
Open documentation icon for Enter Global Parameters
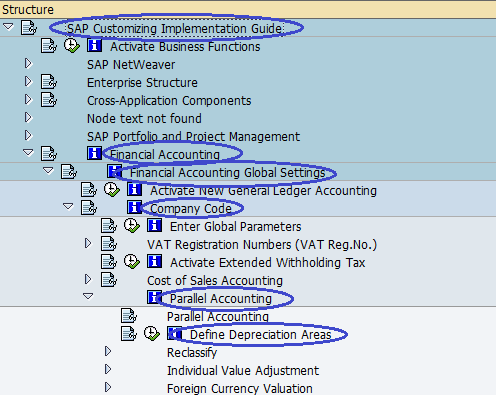(109, 225)
